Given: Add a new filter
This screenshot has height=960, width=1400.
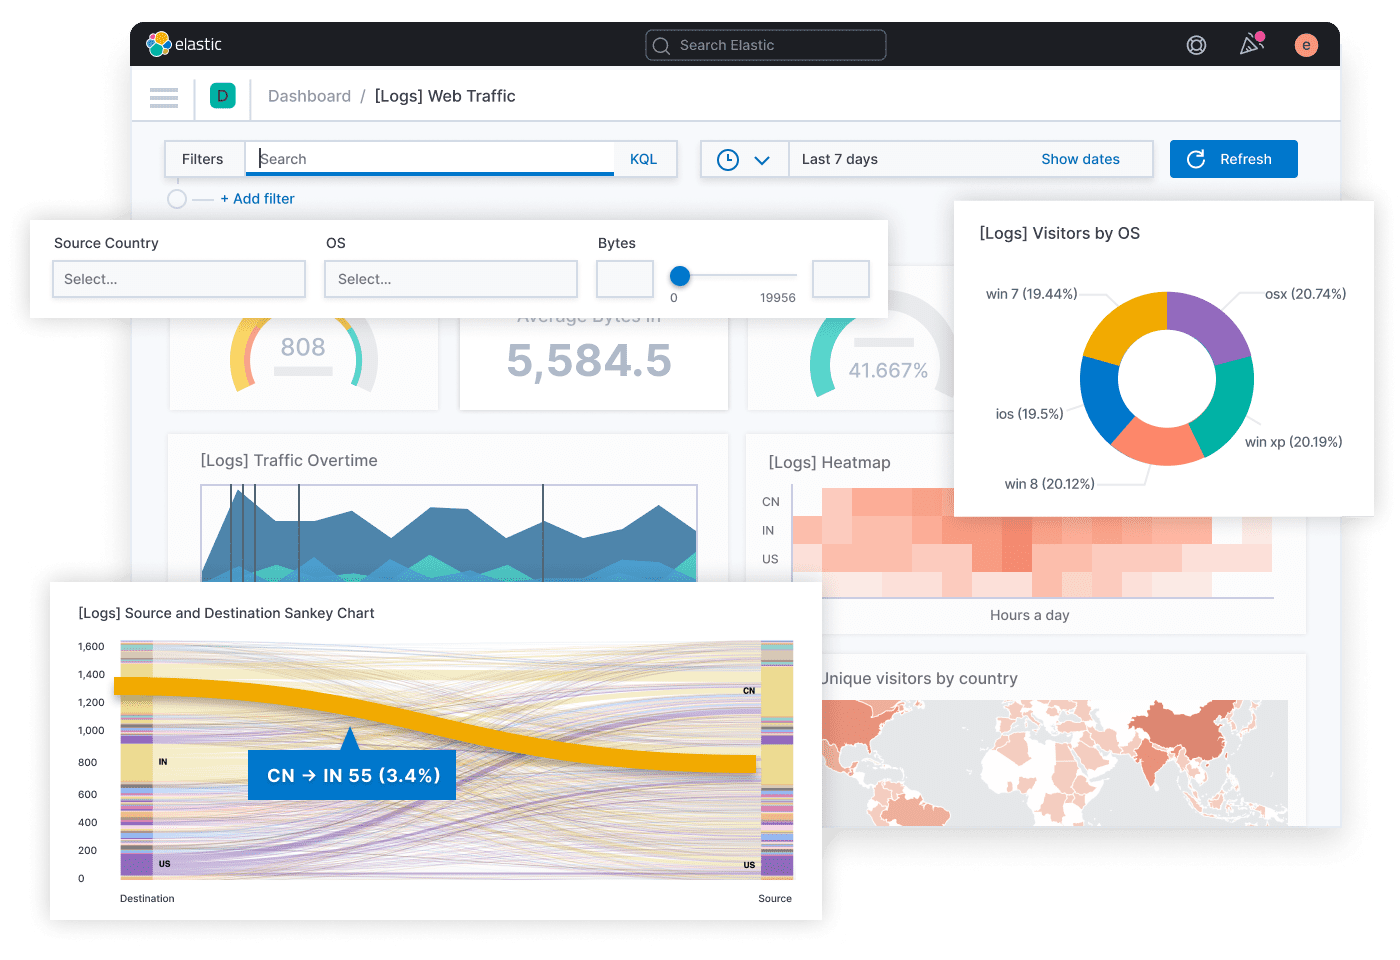Looking at the screenshot, I should [257, 198].
